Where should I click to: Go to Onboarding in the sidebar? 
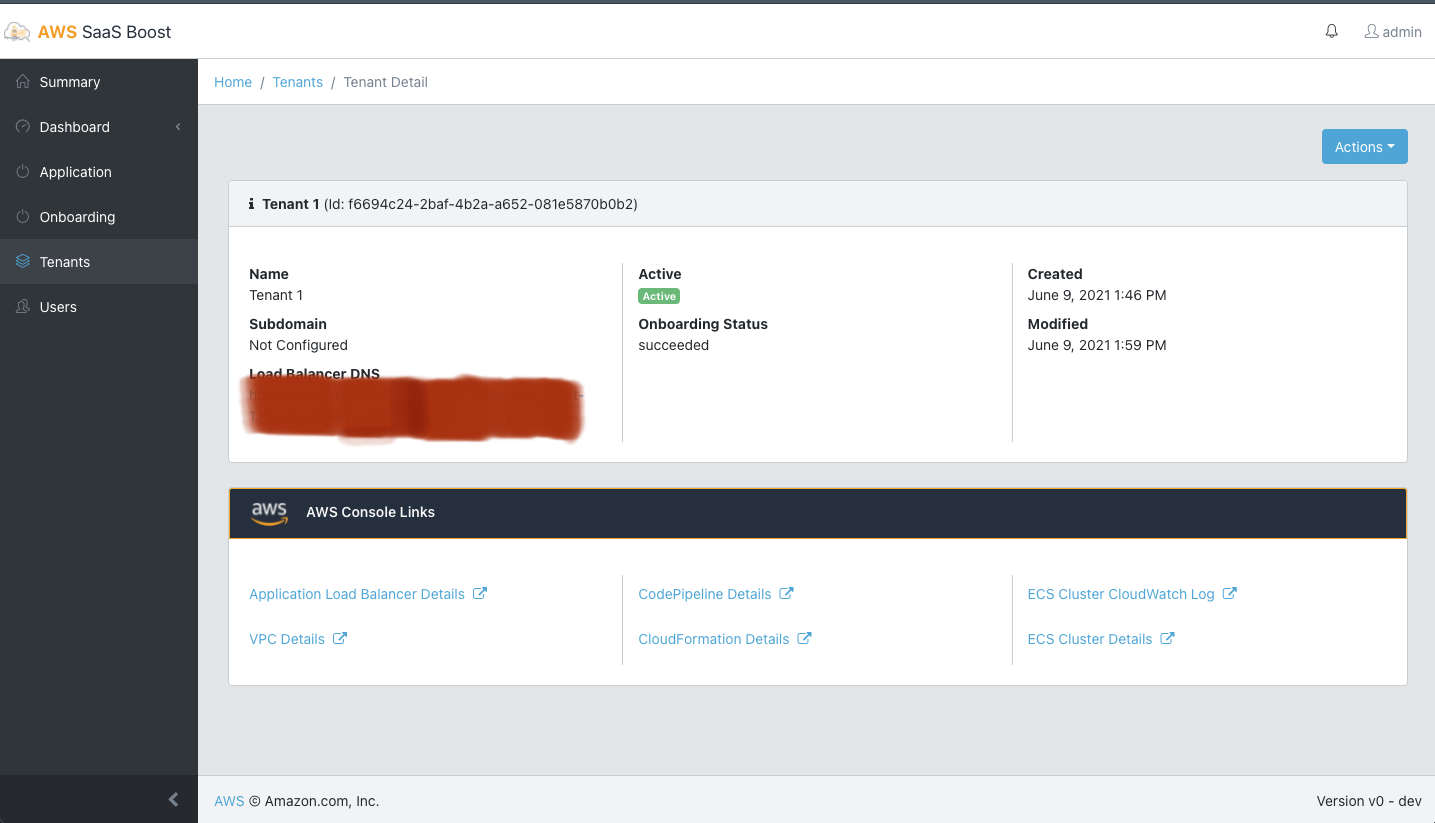coord(99,217)
